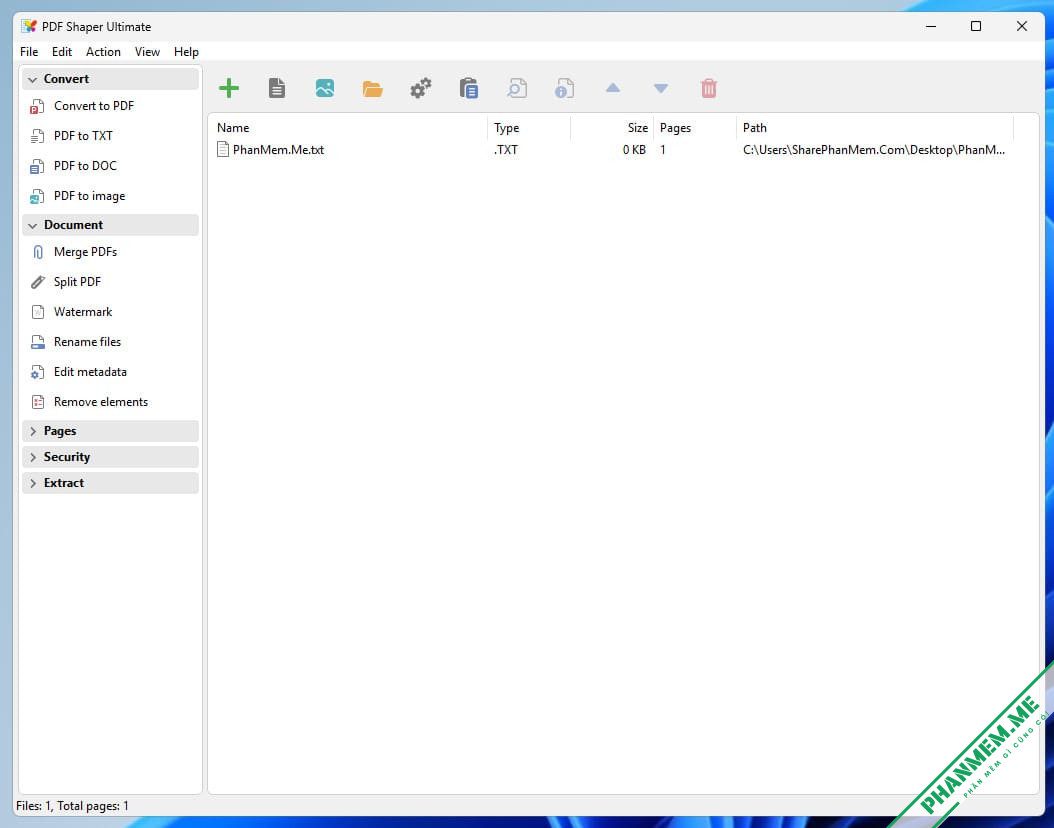Select the Remove elements label
This screenshot has width=1054, height=828.
point(101,402)
